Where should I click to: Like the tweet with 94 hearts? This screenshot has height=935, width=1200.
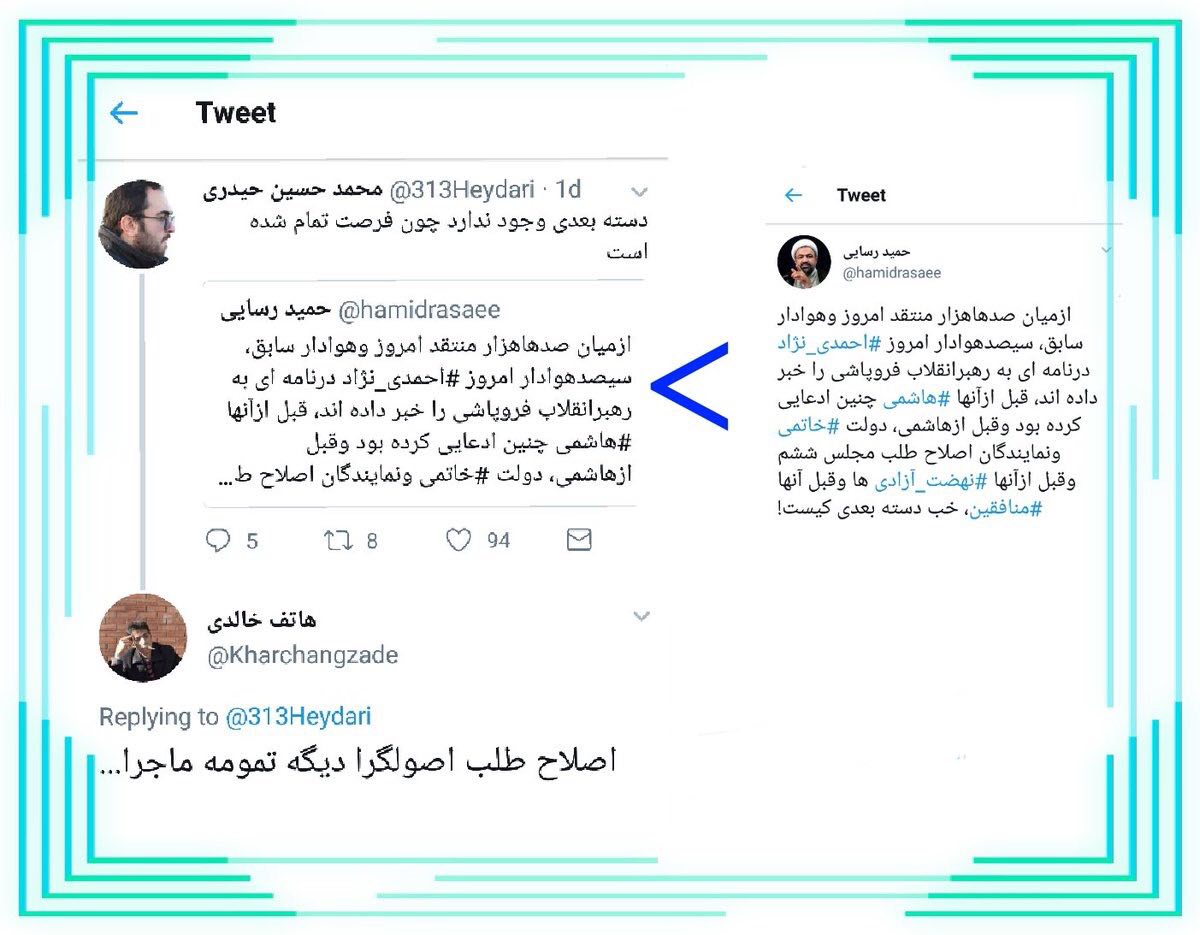(x=458, y=541)
